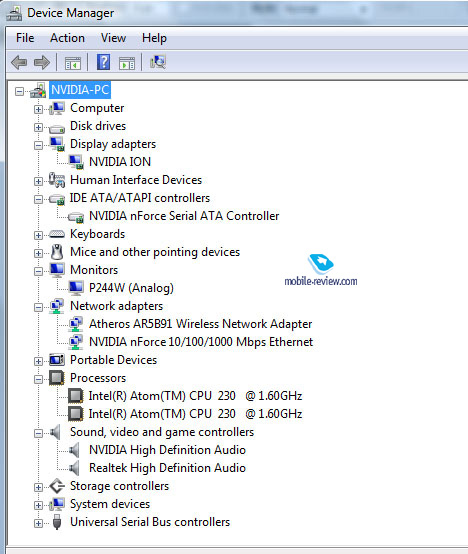Screen dimensions: 468x554
Task: Click the NVIDIA ION device icon
Action: click(76, 162)
